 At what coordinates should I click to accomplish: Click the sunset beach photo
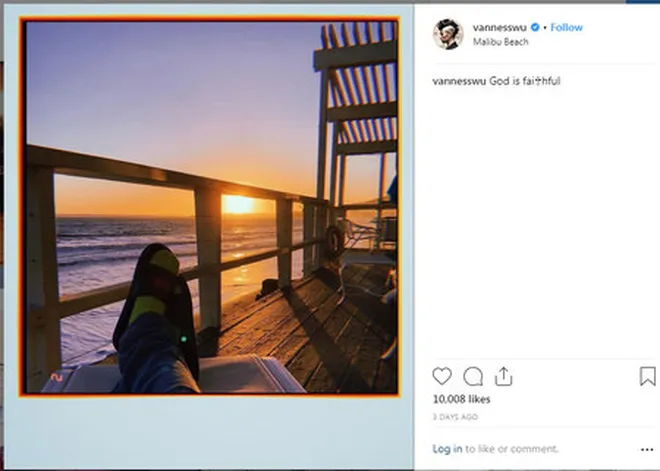(x=209, y=207)
